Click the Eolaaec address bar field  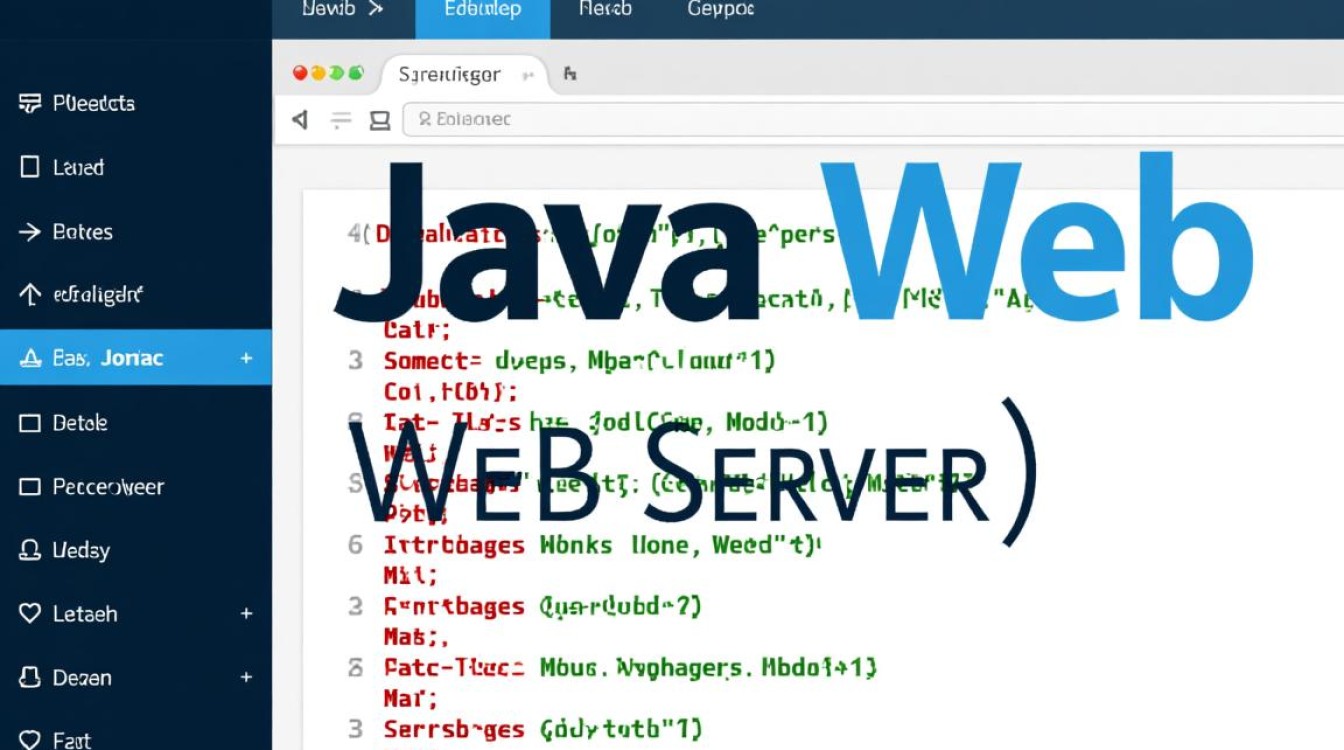click(x=873, y=120)
